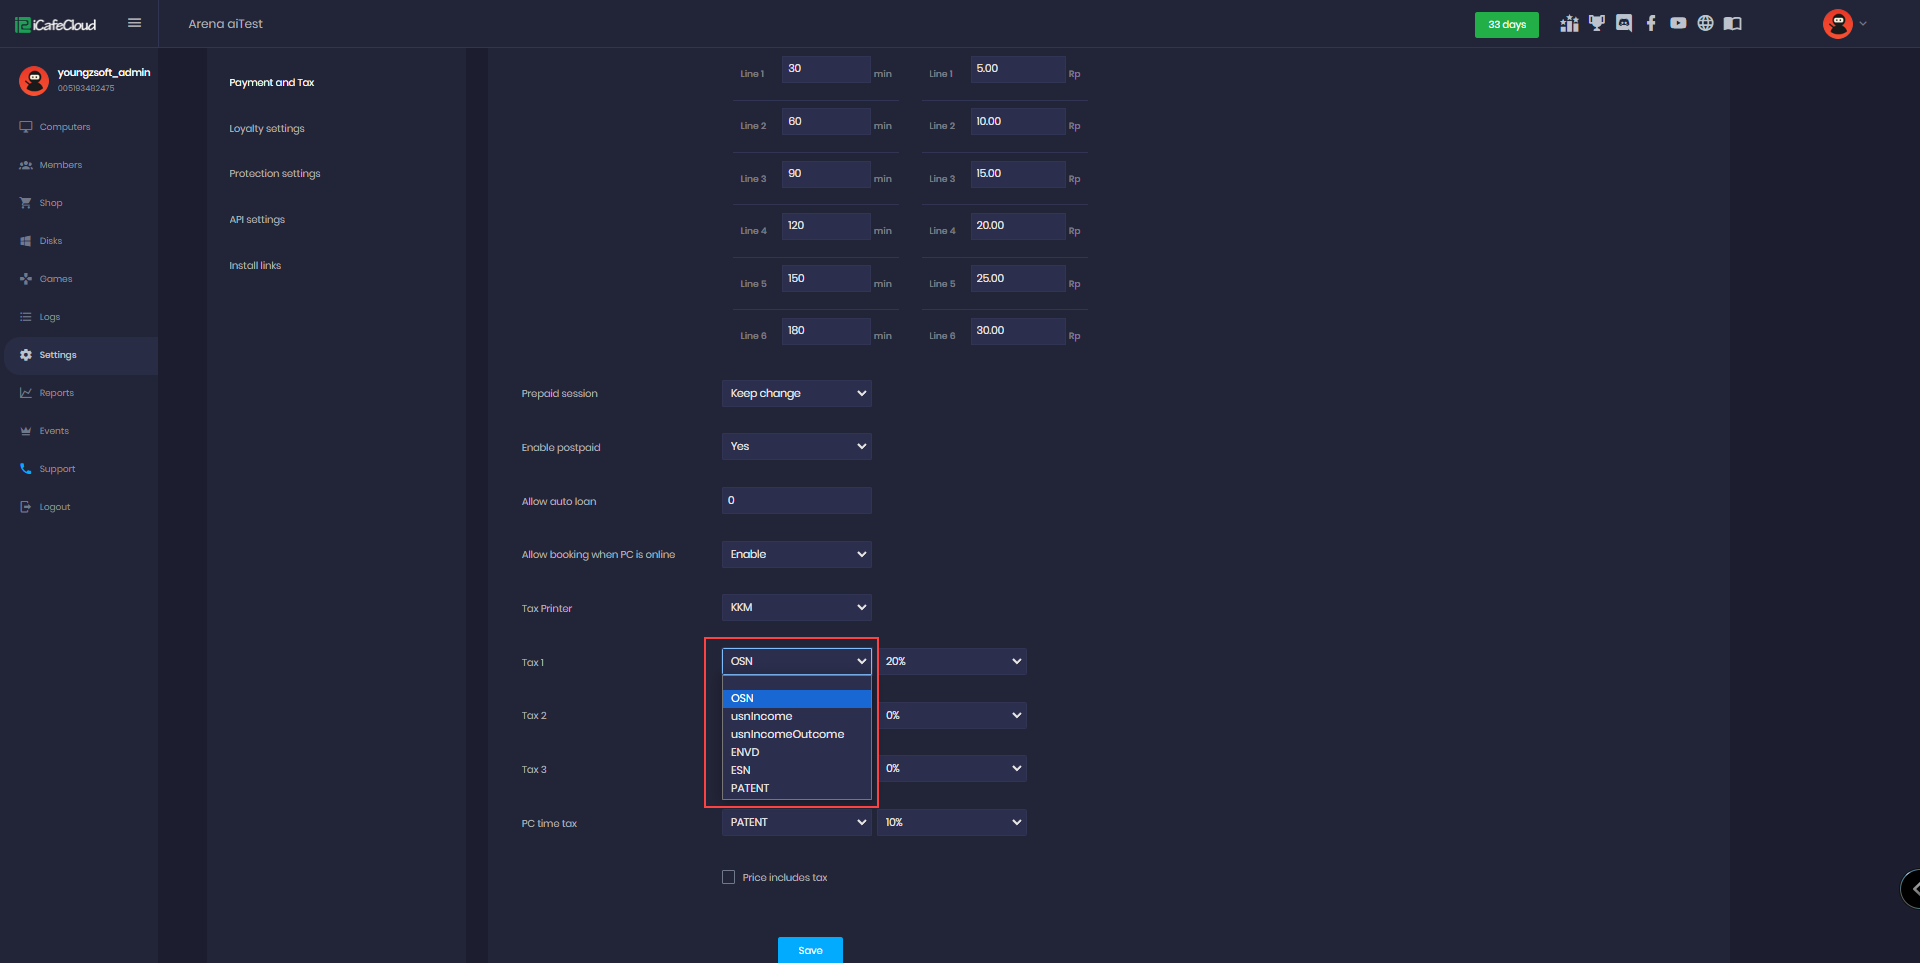Open the Tax 1 percentage dropdown
The width and height of the screenshot is (1920, 963).
tap(952, 661)
